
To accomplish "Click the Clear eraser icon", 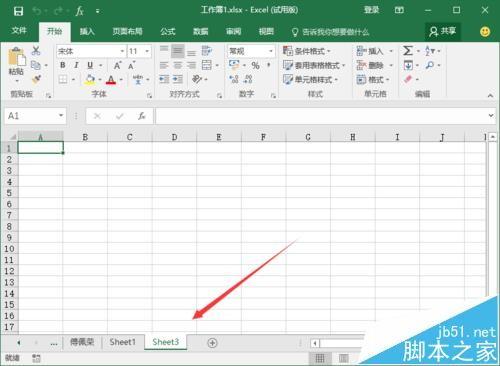I will pyautogui.click(x=408, y=79).
